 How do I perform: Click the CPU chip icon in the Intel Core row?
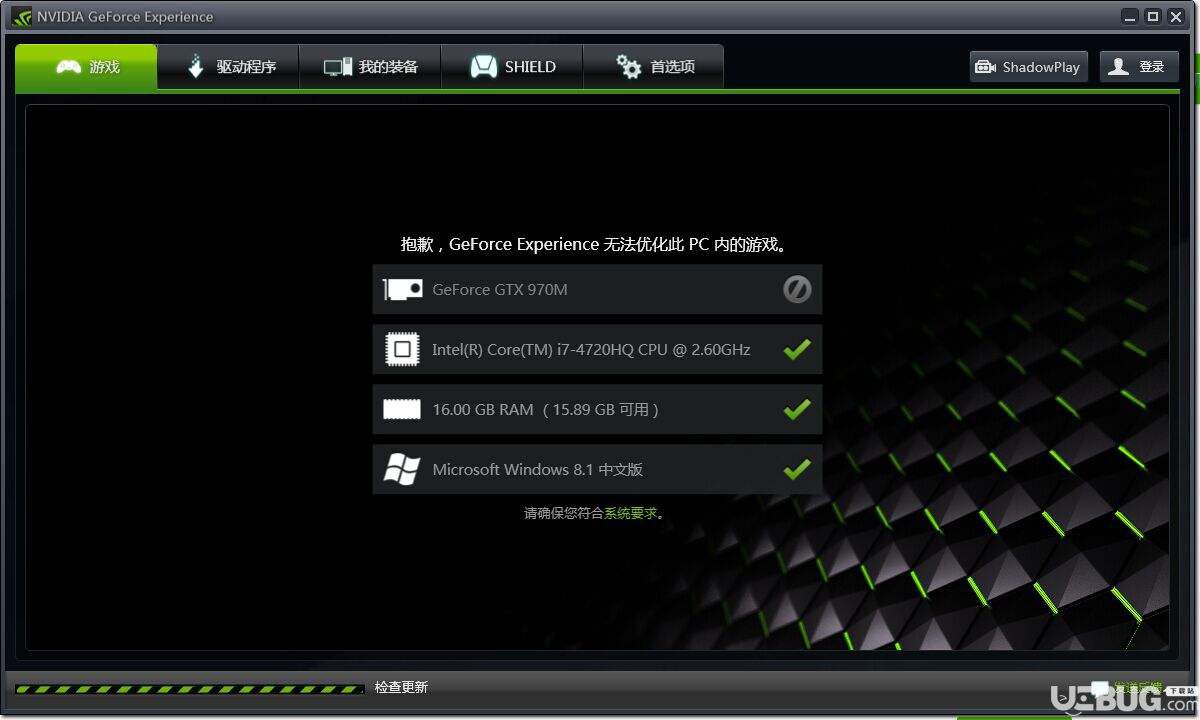[402, 349]
